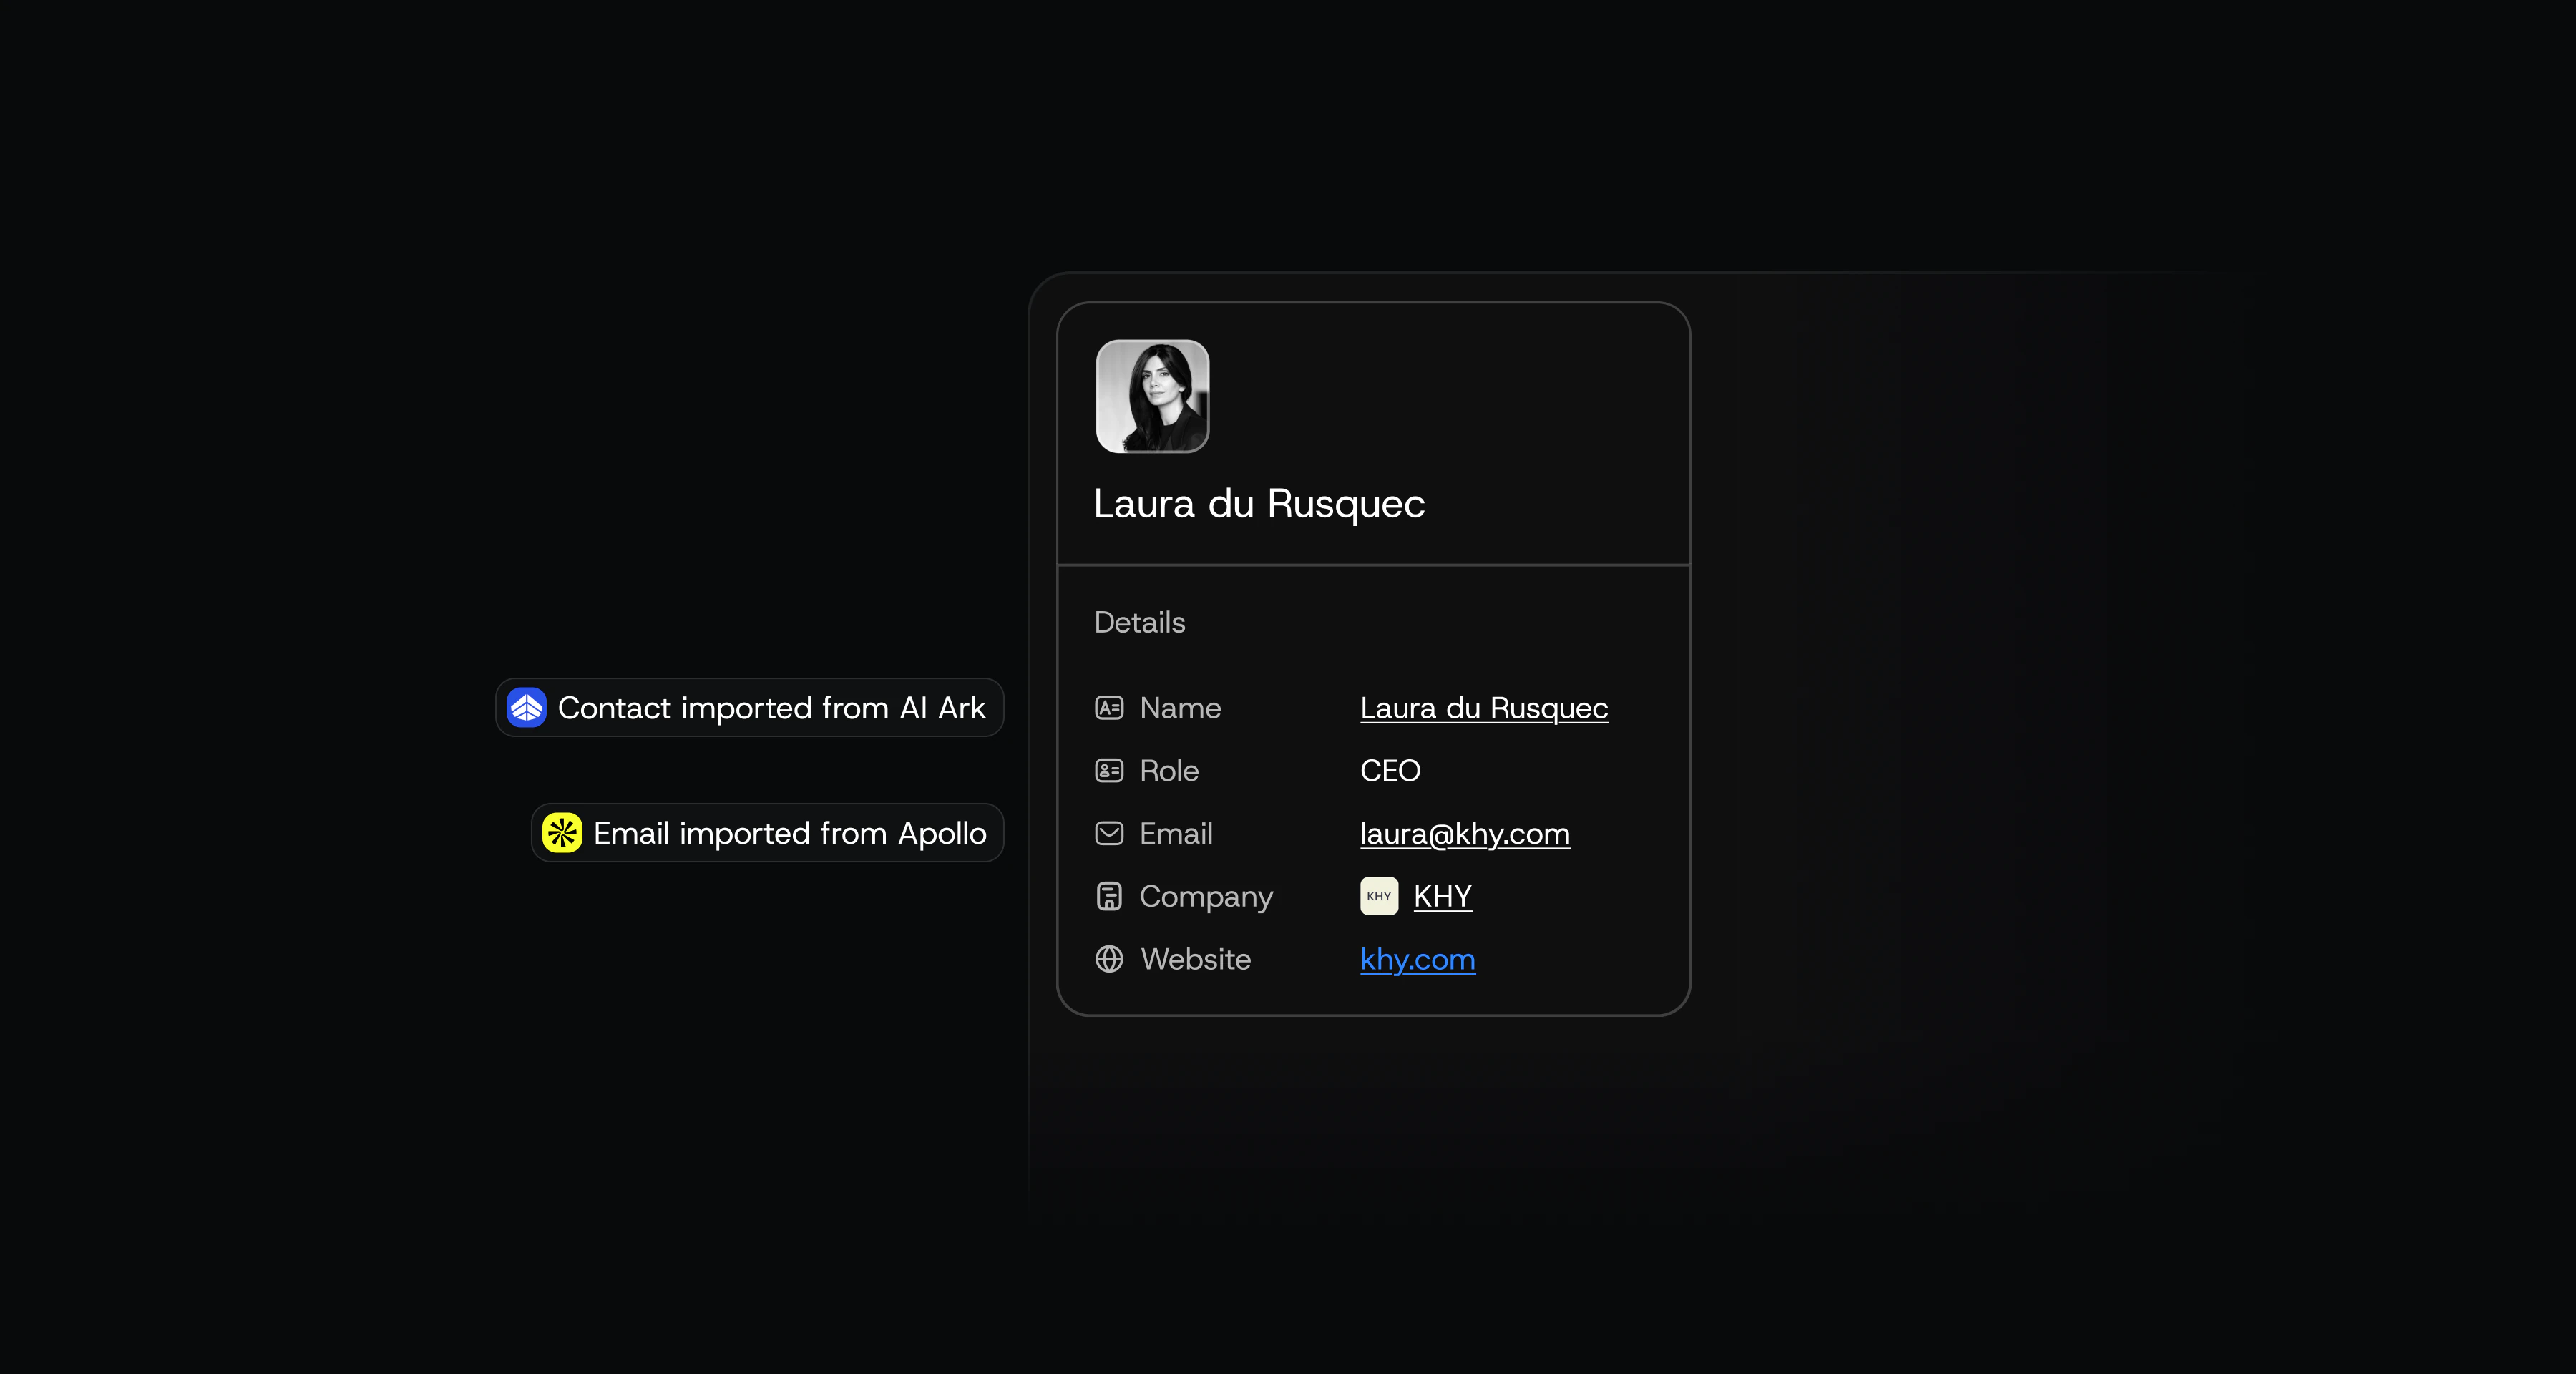2576x1374 pixels.
Task: Click the large Laura du Rusquec title
Action: (x=1259, y=504)
